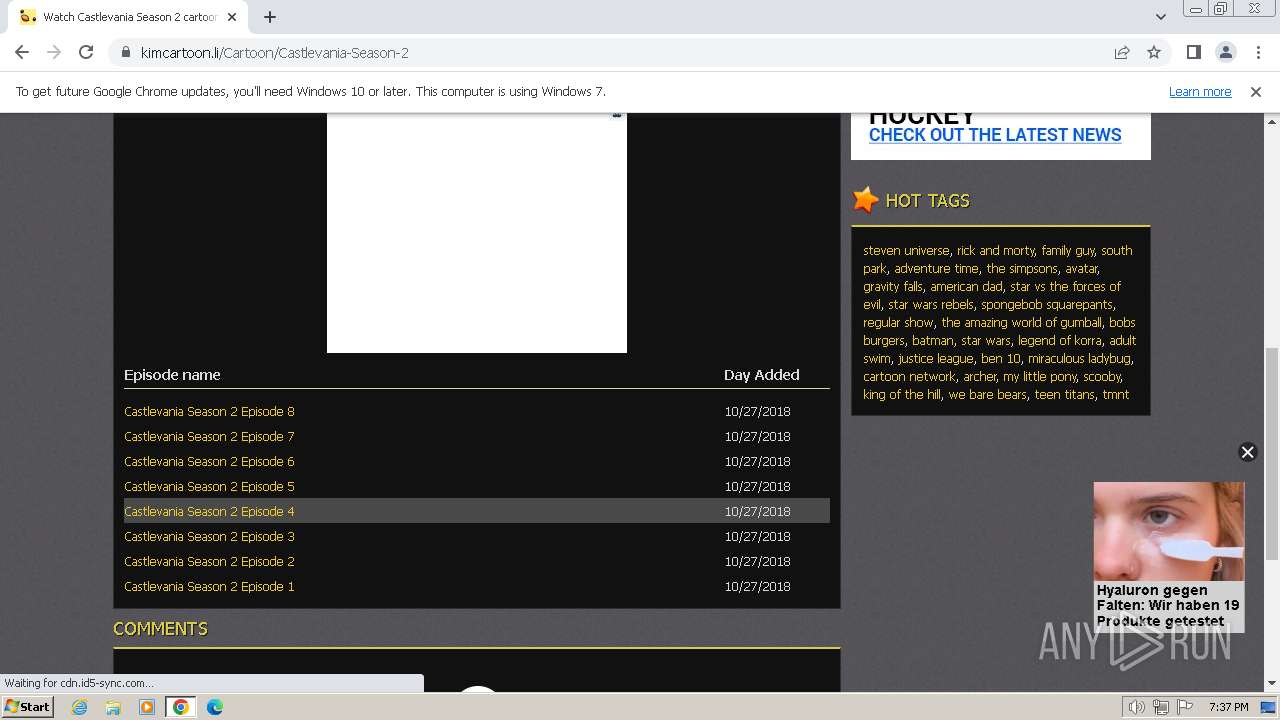Open Windows Explorer folder on taskbar
Image resolution: width=1280 pixels, height=720 pixels.
pos(113,707)
